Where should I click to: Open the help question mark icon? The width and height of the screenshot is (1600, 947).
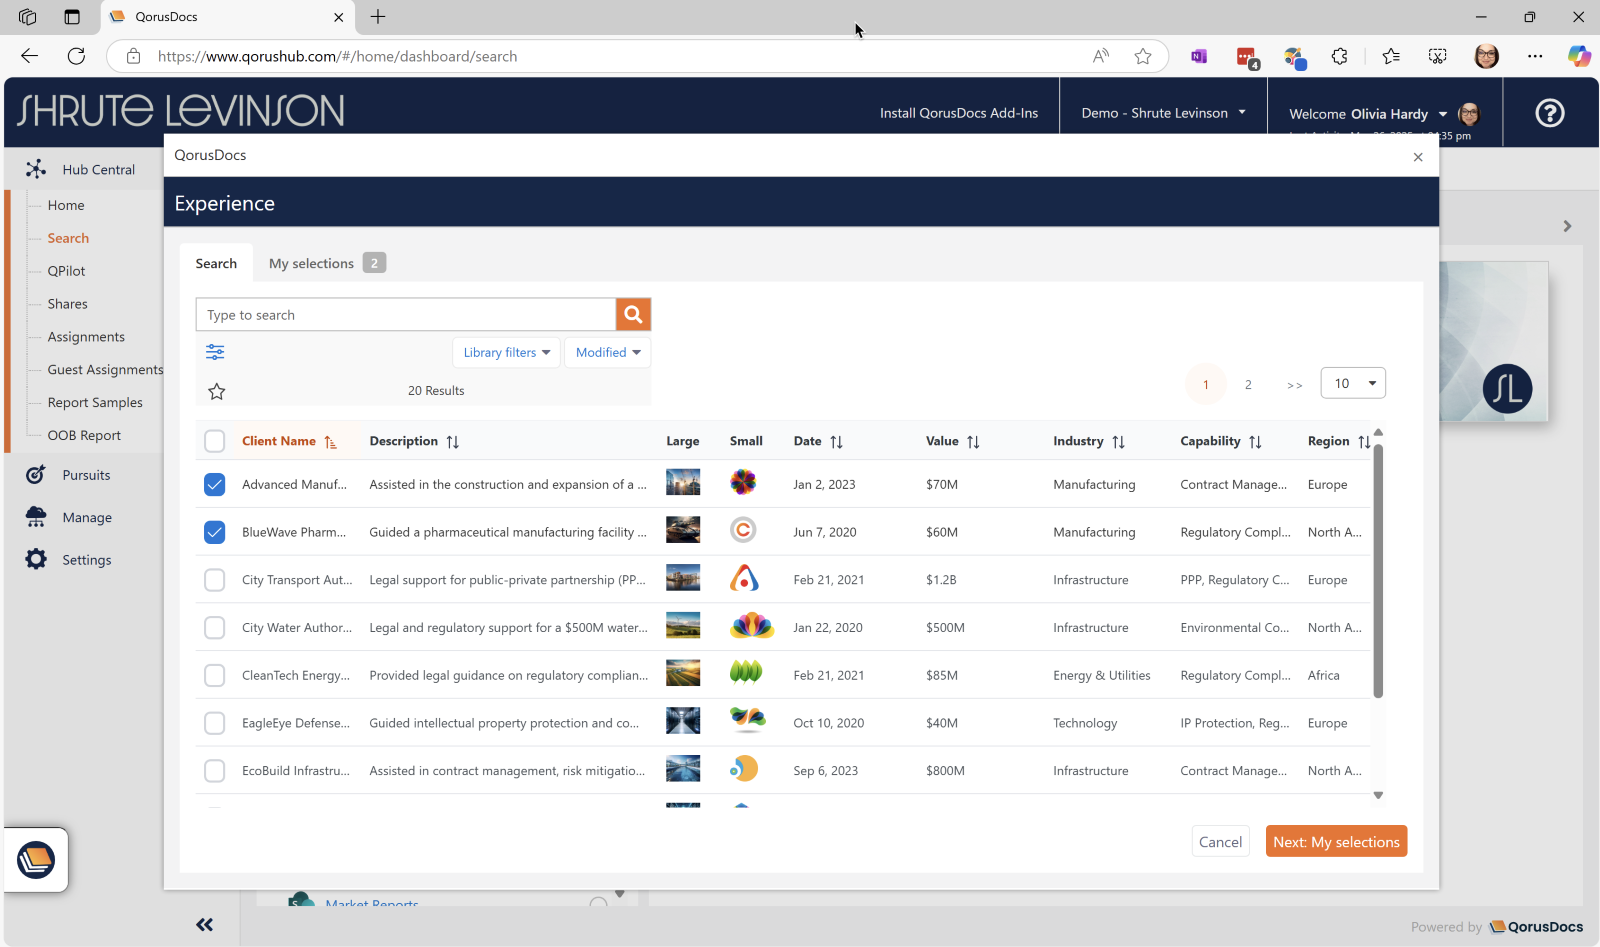point(1550,113)
